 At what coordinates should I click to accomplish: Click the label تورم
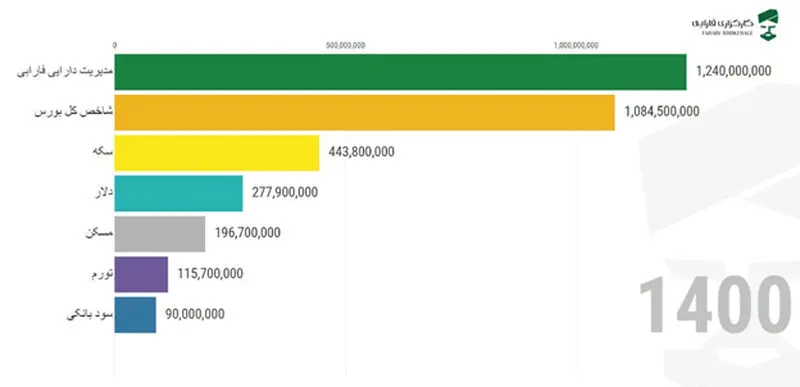(102, 274)
